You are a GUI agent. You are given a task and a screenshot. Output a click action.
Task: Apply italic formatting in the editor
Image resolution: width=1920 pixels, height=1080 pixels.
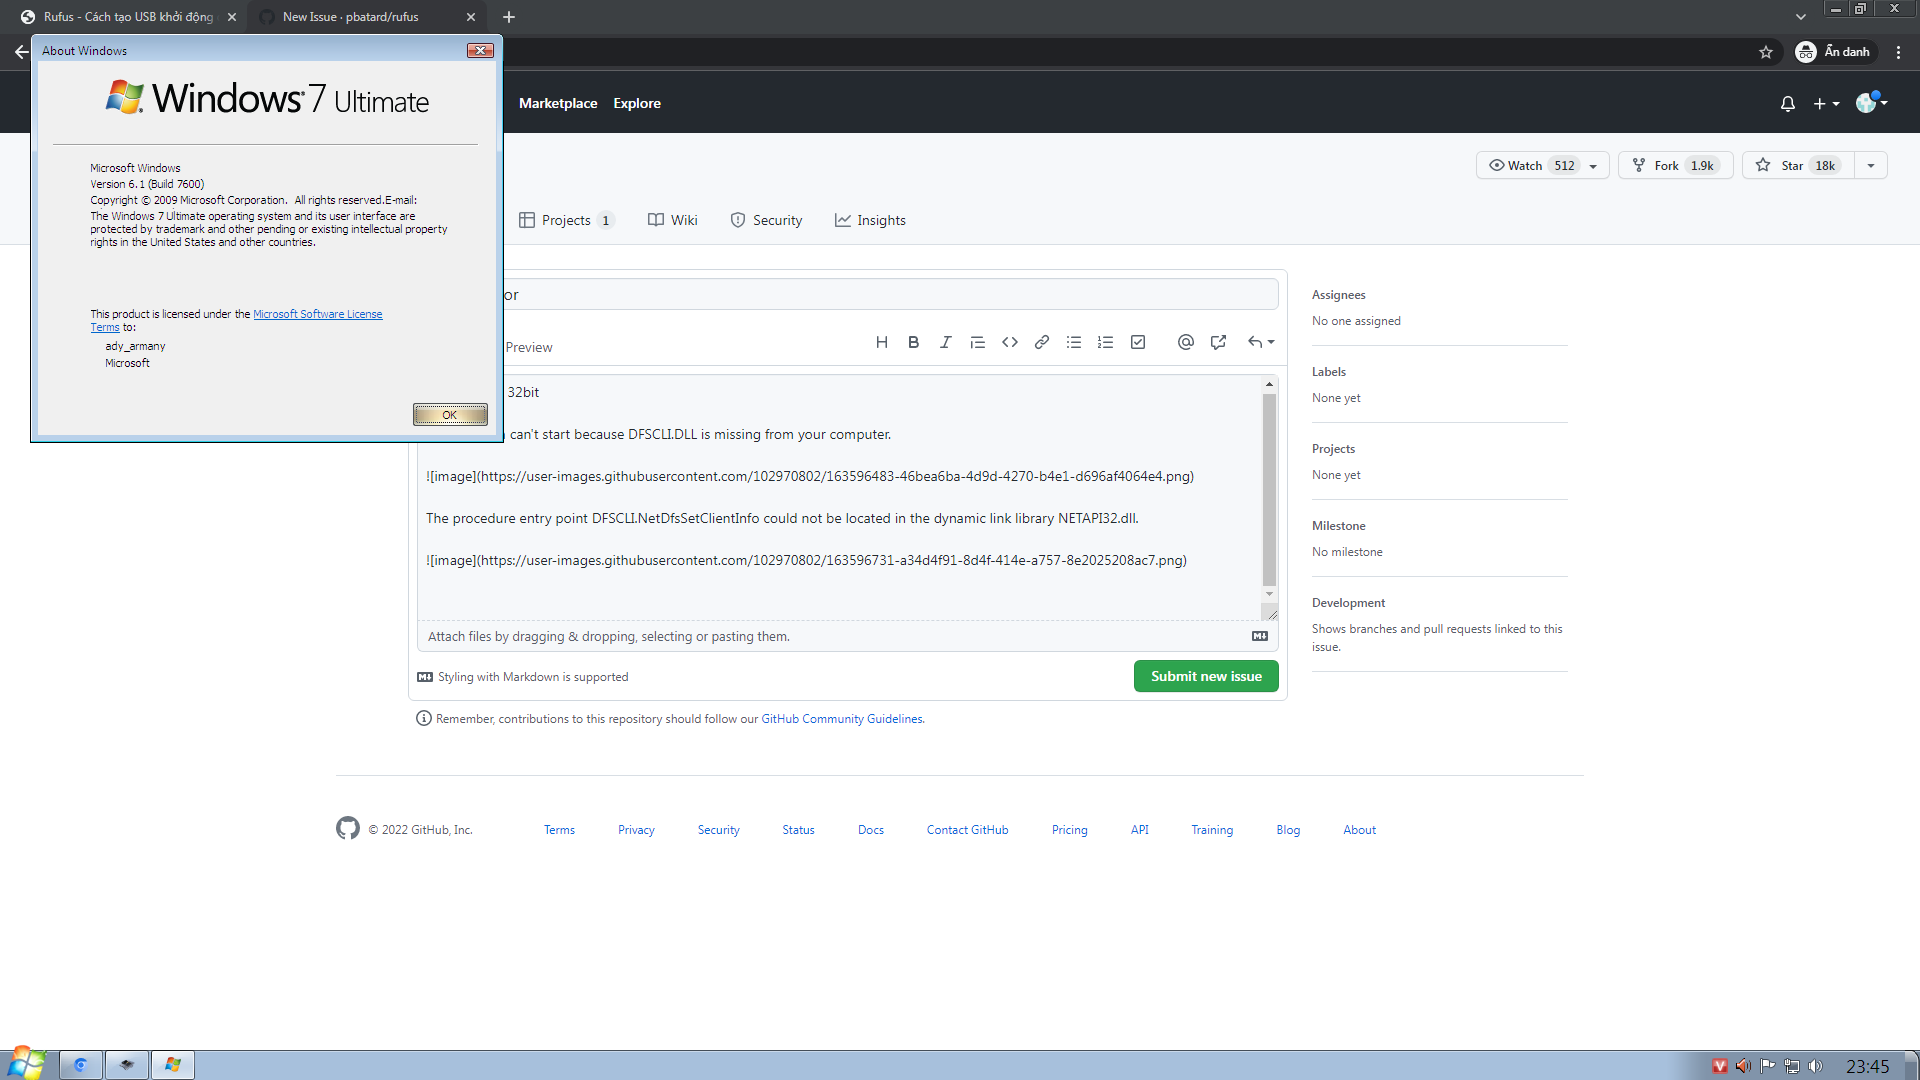pyautogui.click(x=945, y=342)
